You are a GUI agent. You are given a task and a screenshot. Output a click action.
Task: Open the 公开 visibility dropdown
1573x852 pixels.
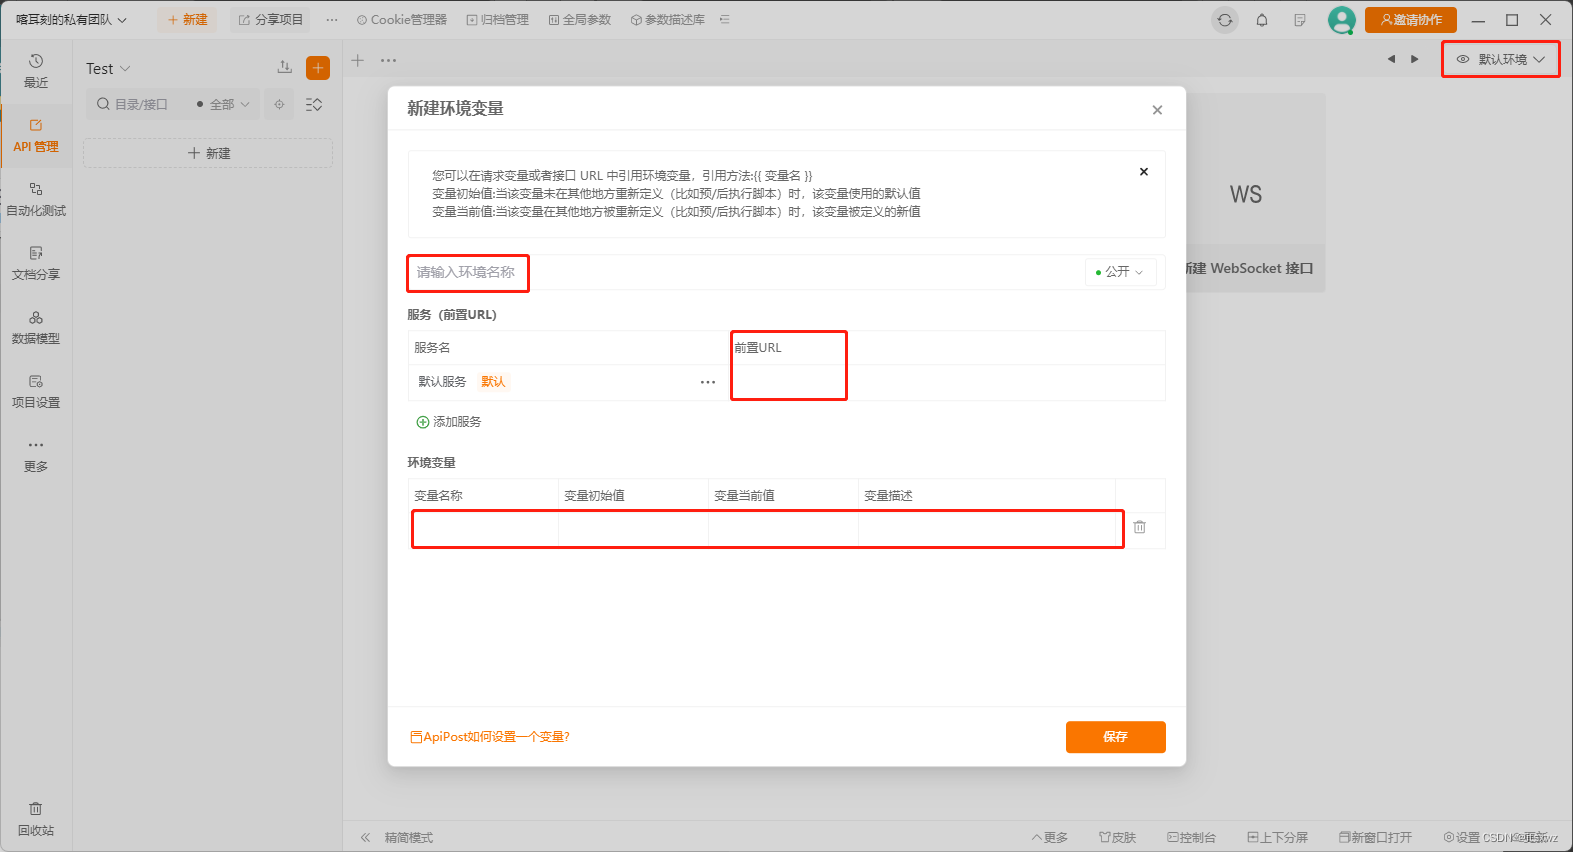(1120, 272)
